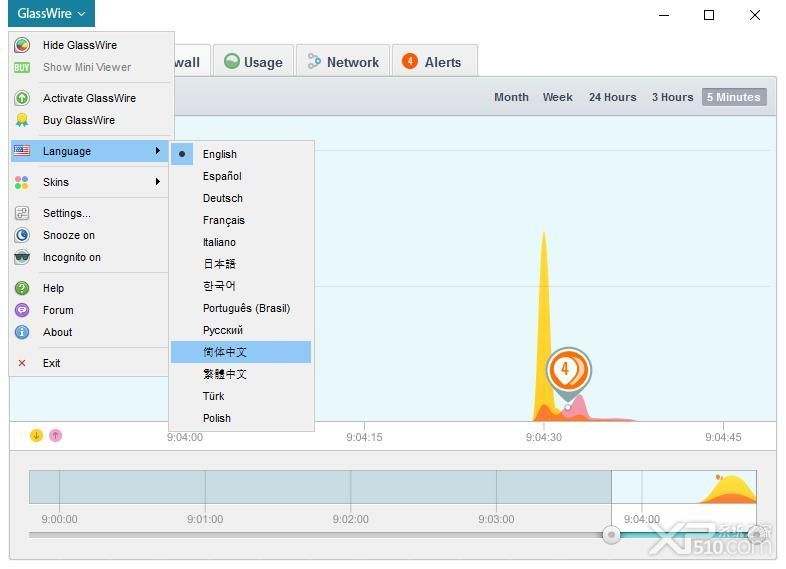Click the BUY badge beside Show Mini Viewer
The image size is (786, 569).
(x=22, y=67)
